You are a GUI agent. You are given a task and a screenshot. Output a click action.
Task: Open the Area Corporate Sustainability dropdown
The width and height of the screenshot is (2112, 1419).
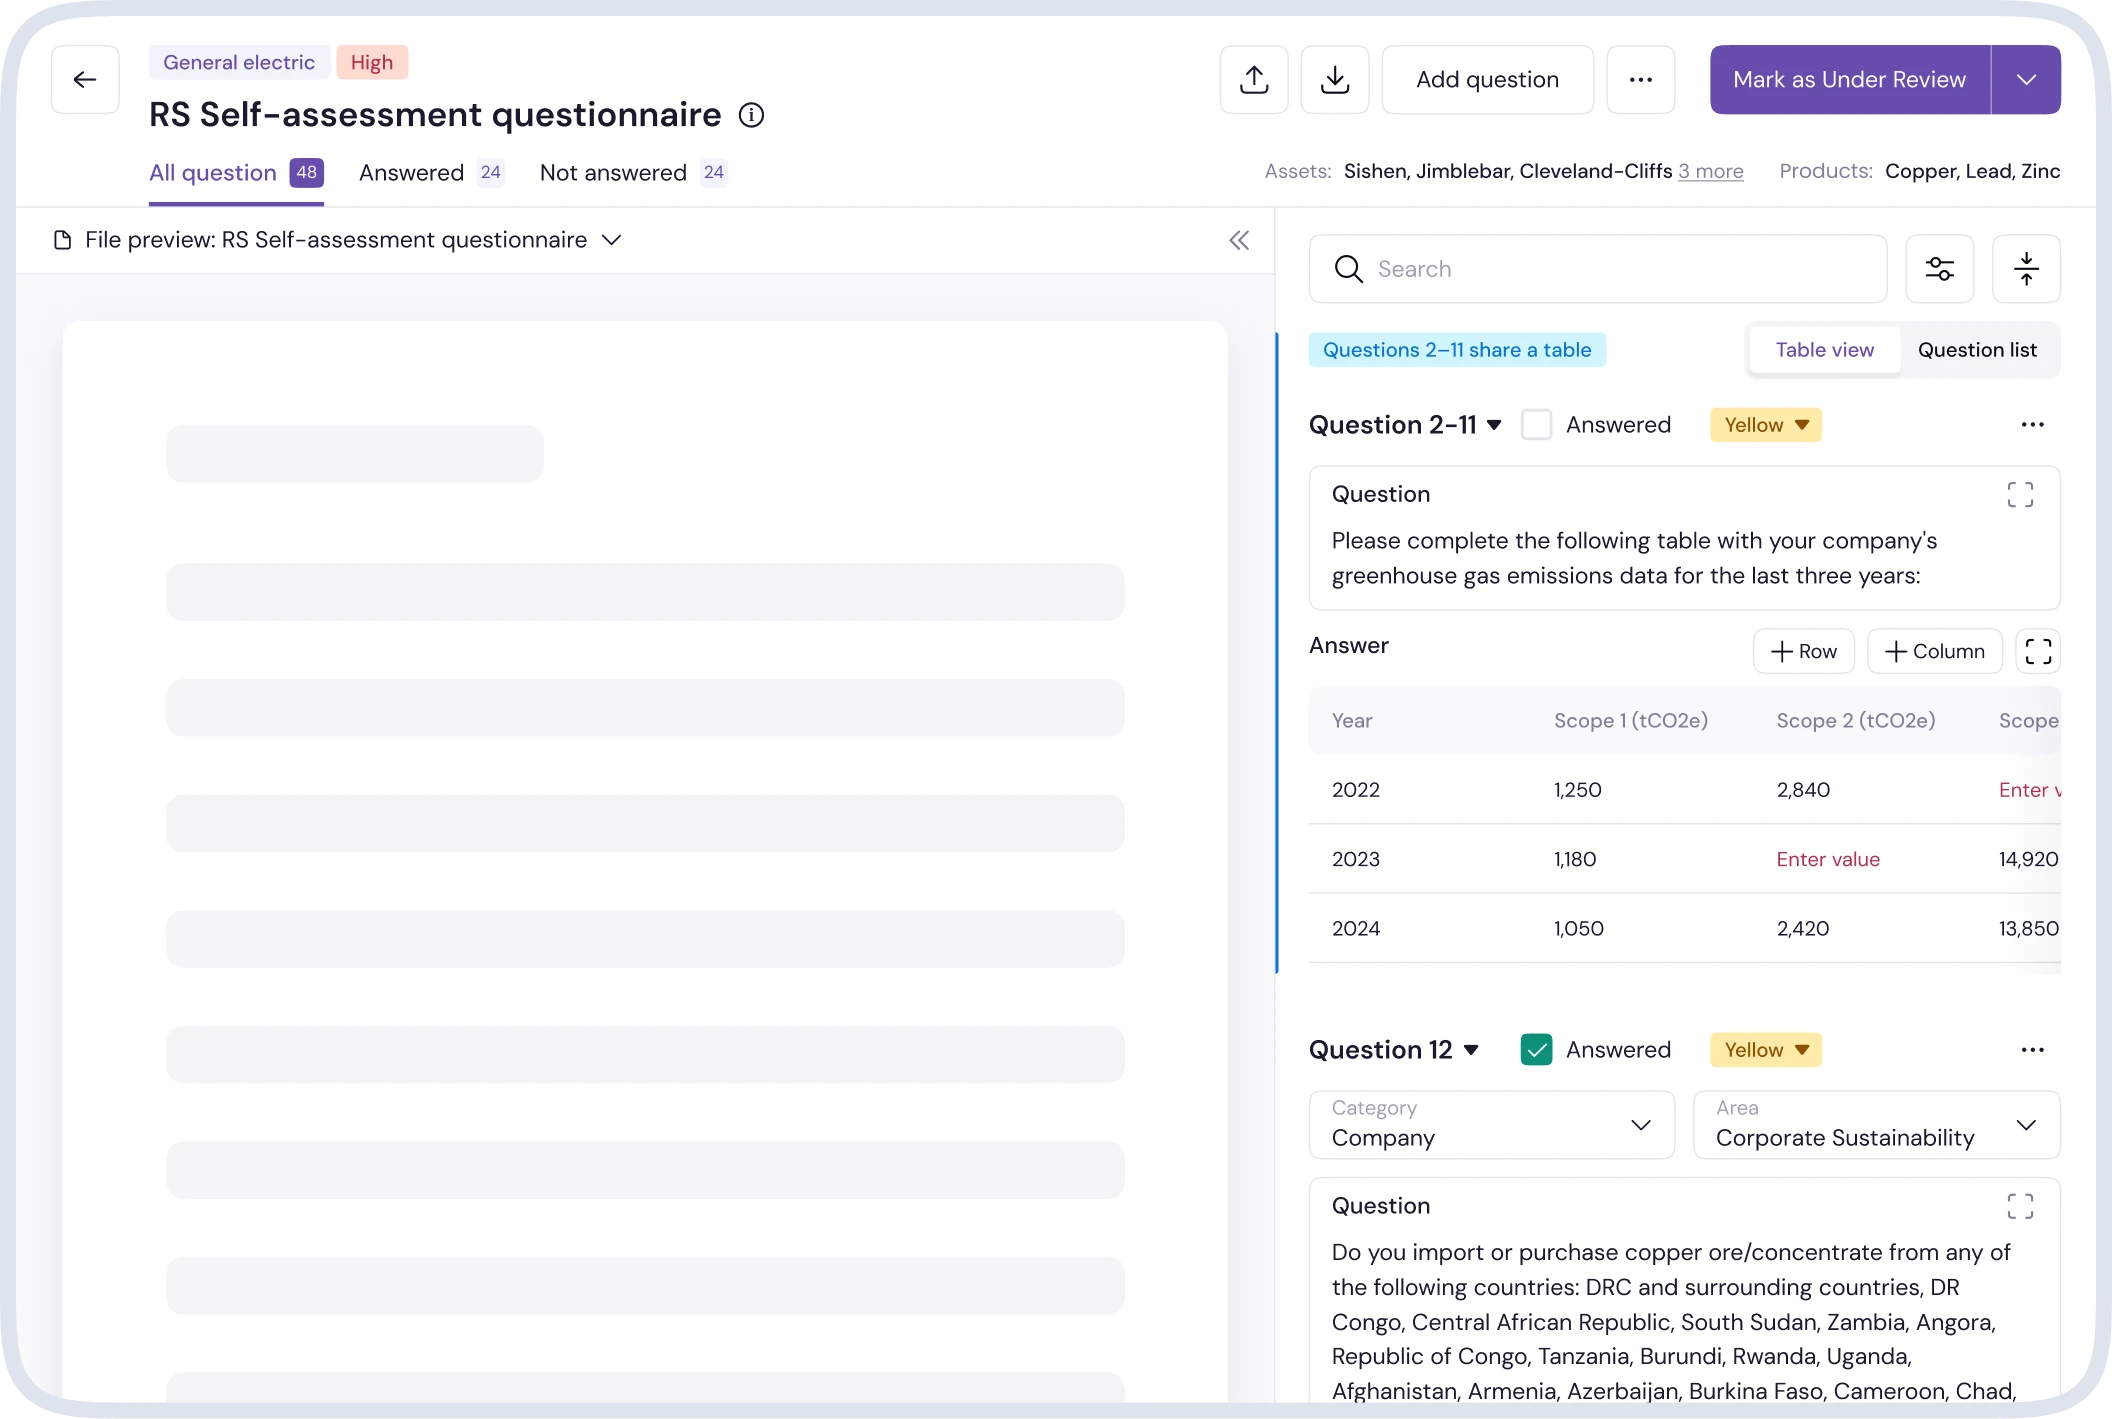coord(1876,1125)
